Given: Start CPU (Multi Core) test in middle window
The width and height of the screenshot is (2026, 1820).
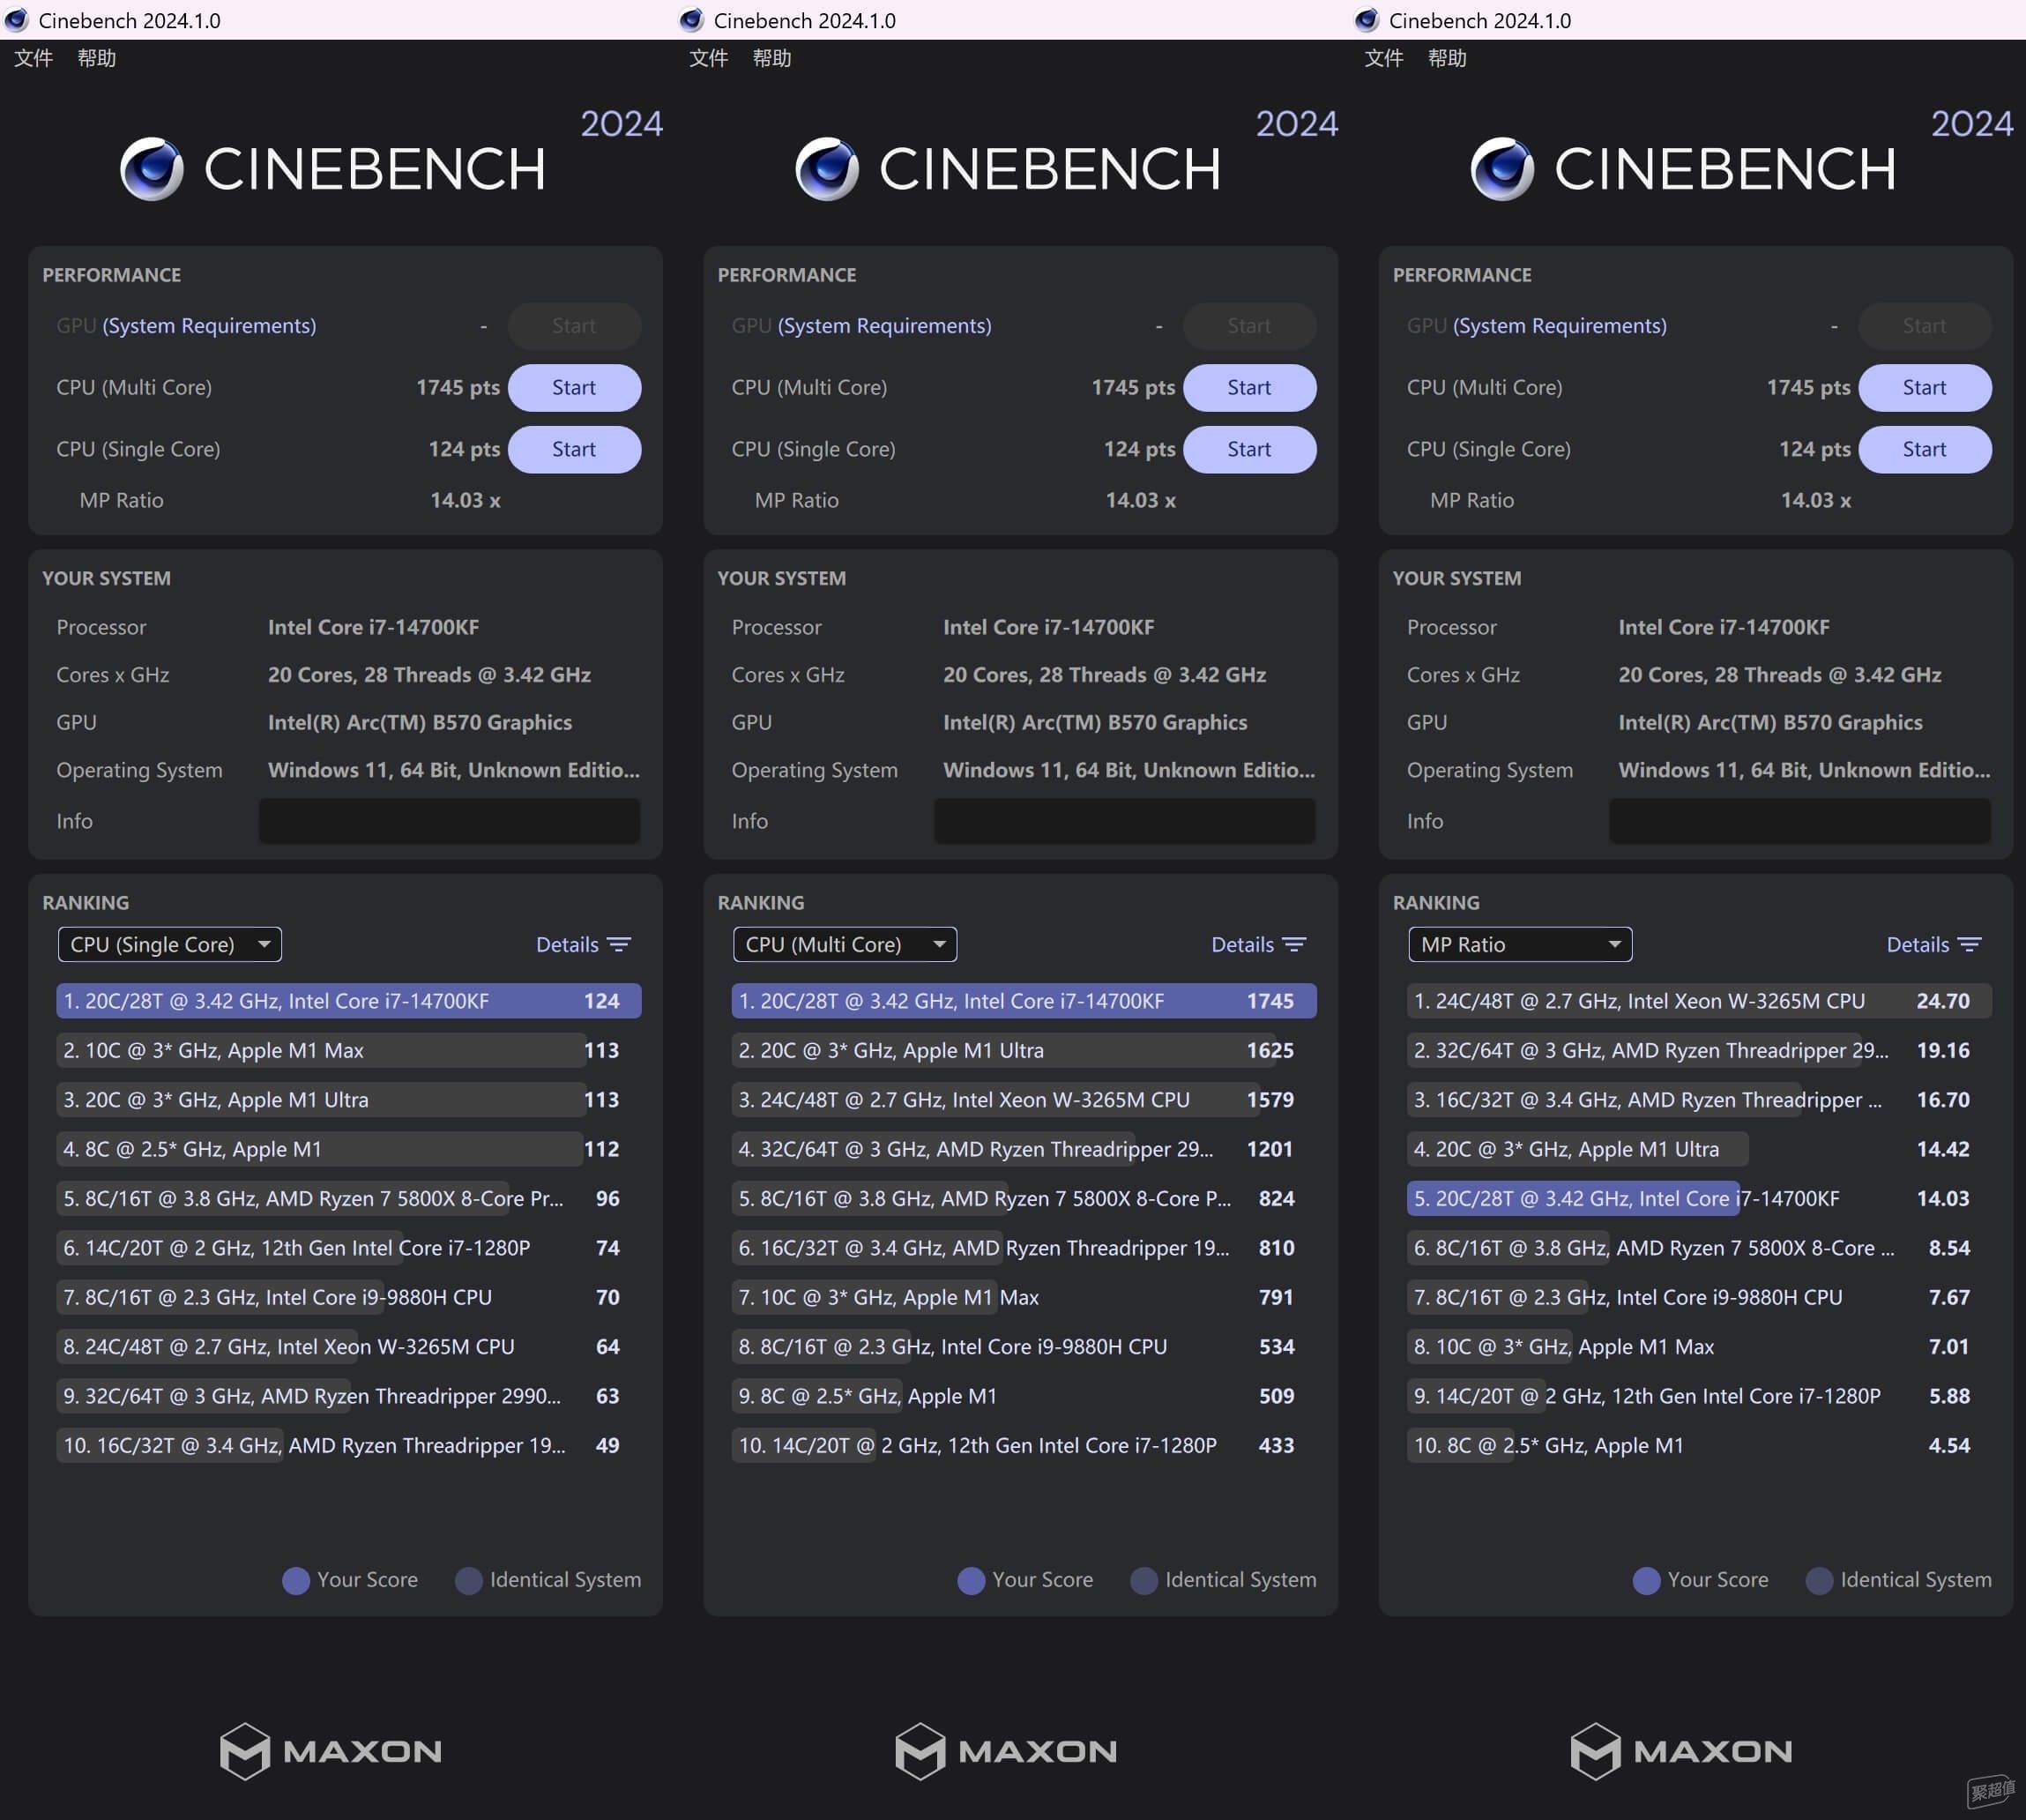Looking at the screenshot, I should tap(1249, 388).
